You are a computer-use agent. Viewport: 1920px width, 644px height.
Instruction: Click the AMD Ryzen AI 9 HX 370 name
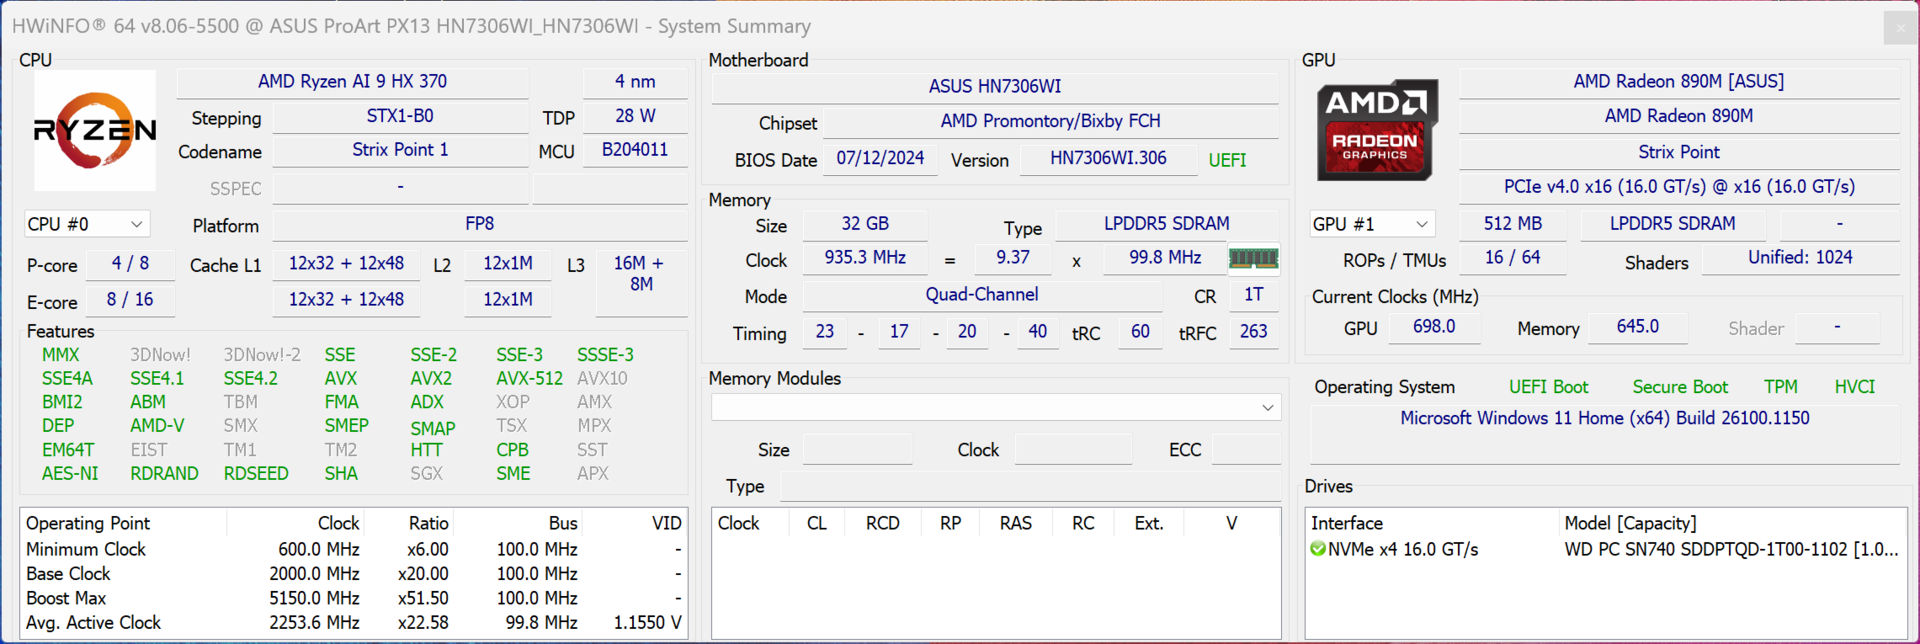[352, 82]
